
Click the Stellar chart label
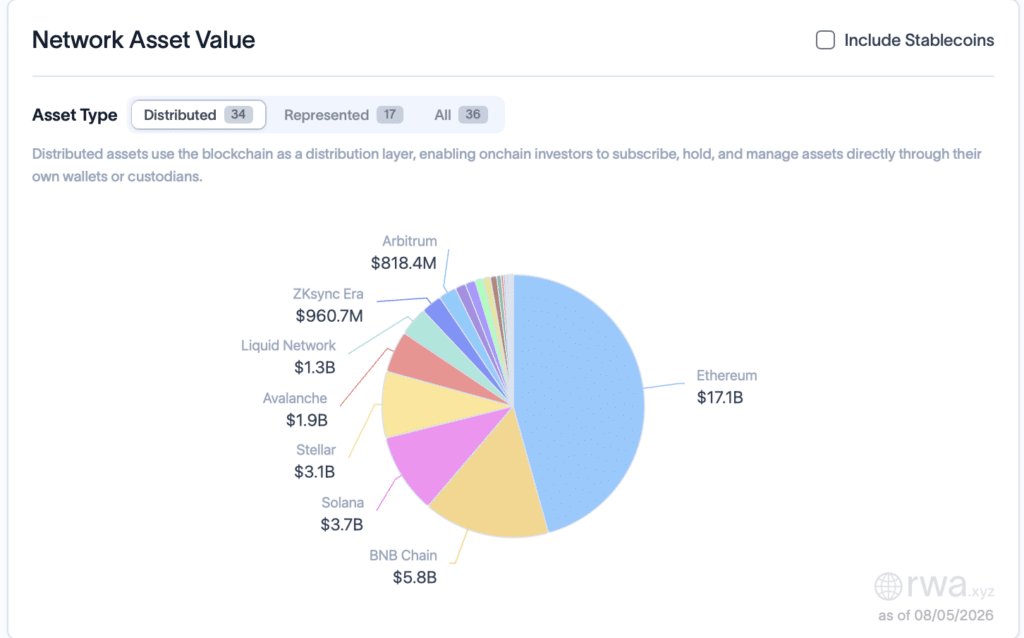(316, 449)
